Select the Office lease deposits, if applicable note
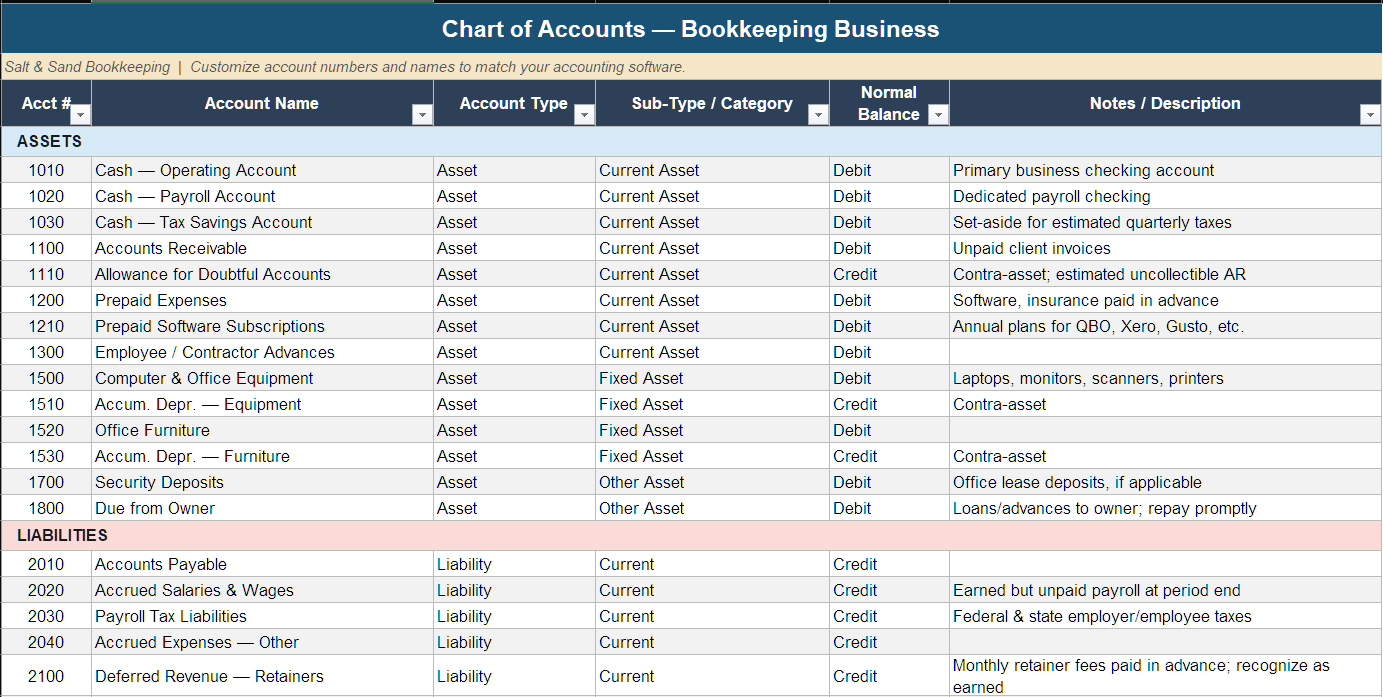The height and width of the screenshot is (697, 1383). click(1166, 482)
